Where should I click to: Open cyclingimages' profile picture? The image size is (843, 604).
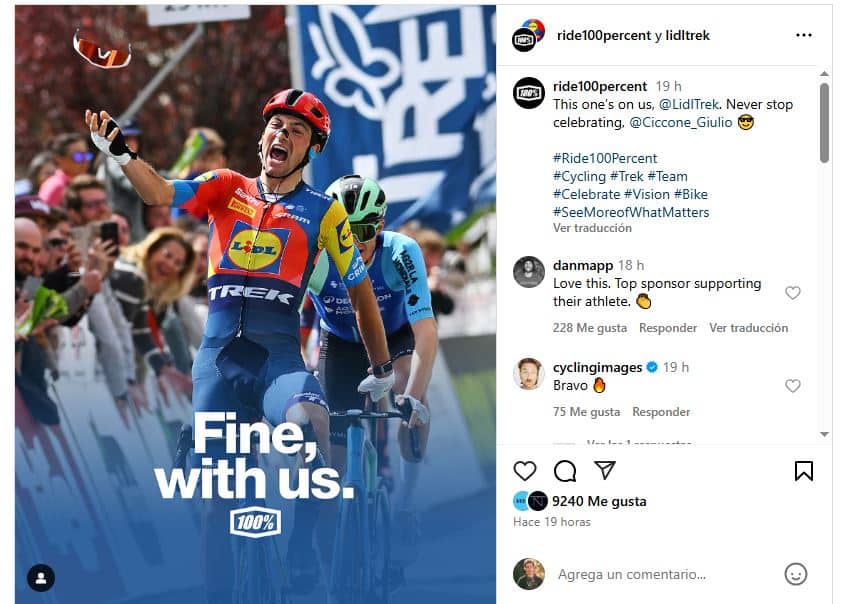pos(529,374)
